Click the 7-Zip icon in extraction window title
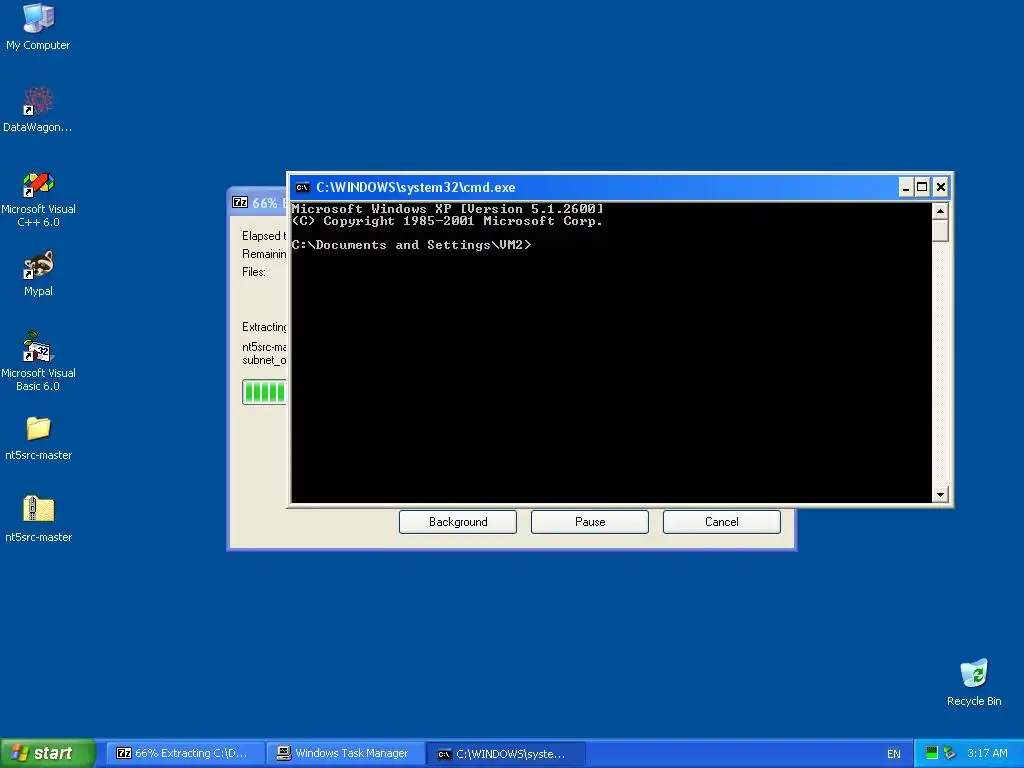The width and height of the screenshot is (1024, 768). (x=240, y=202)
